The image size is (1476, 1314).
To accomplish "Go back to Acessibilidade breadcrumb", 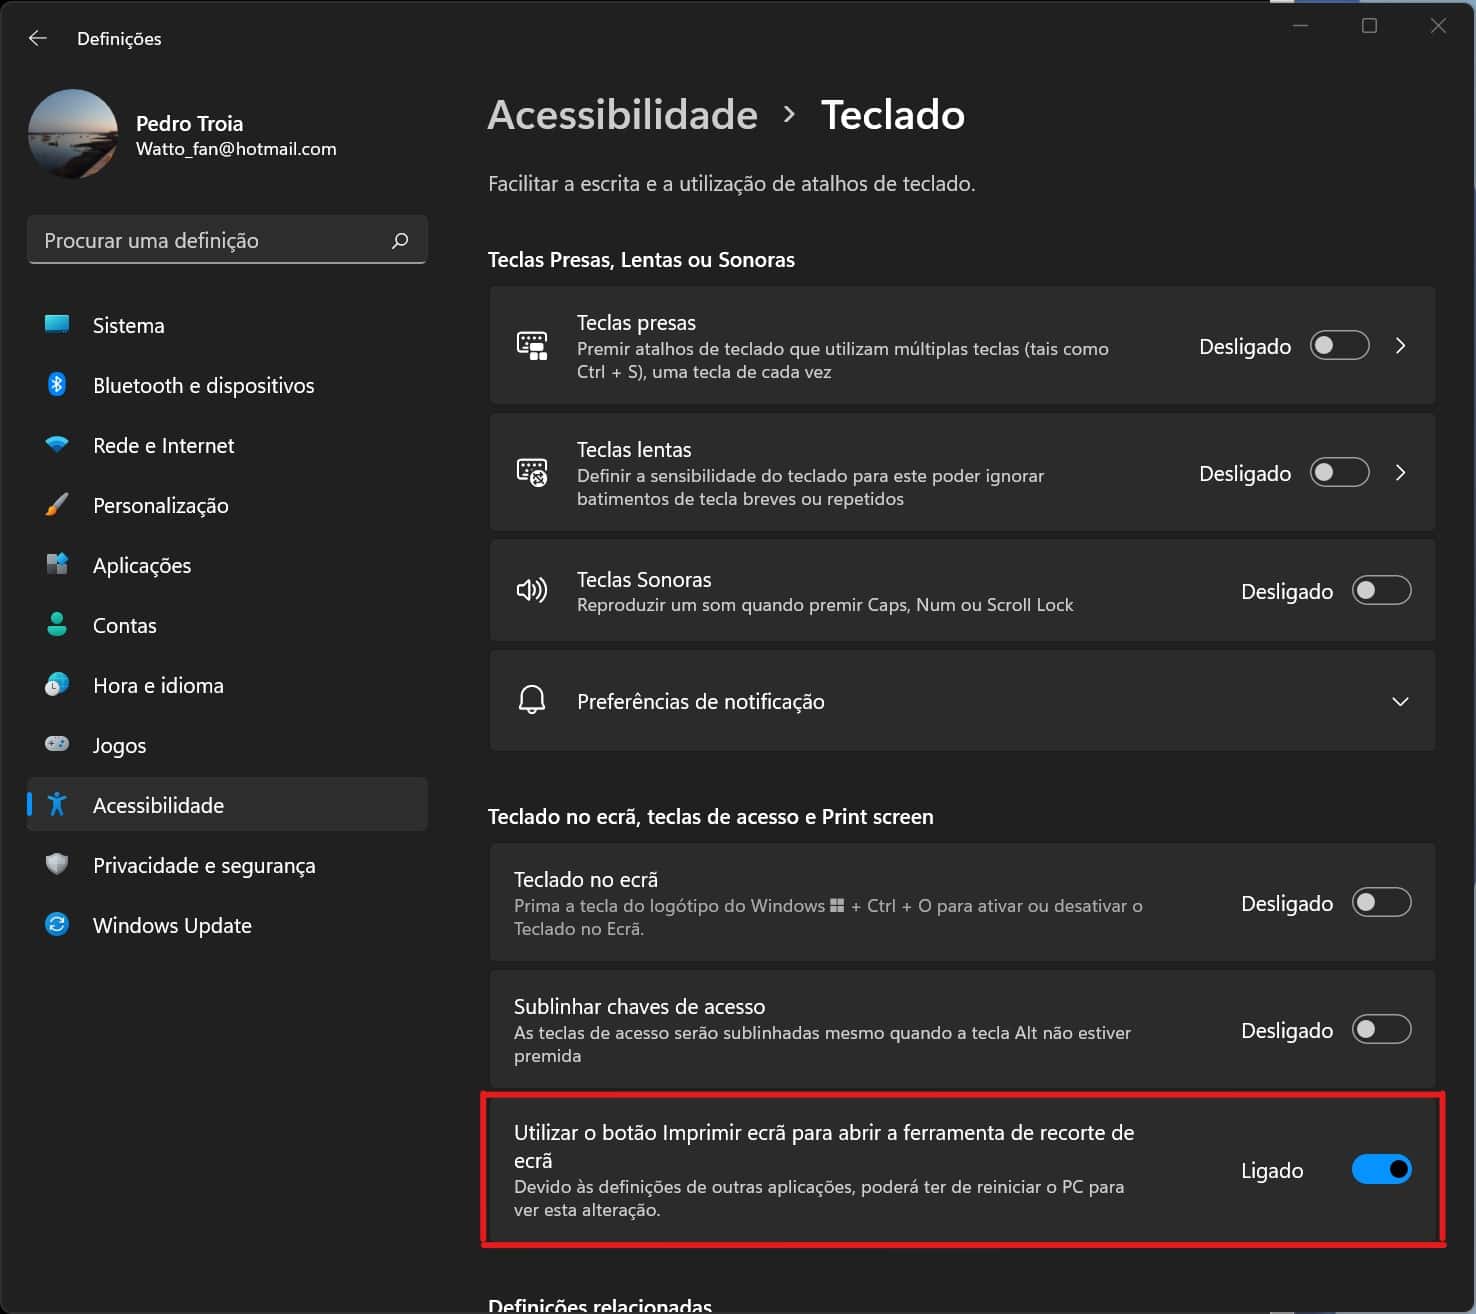I will 622,115.
